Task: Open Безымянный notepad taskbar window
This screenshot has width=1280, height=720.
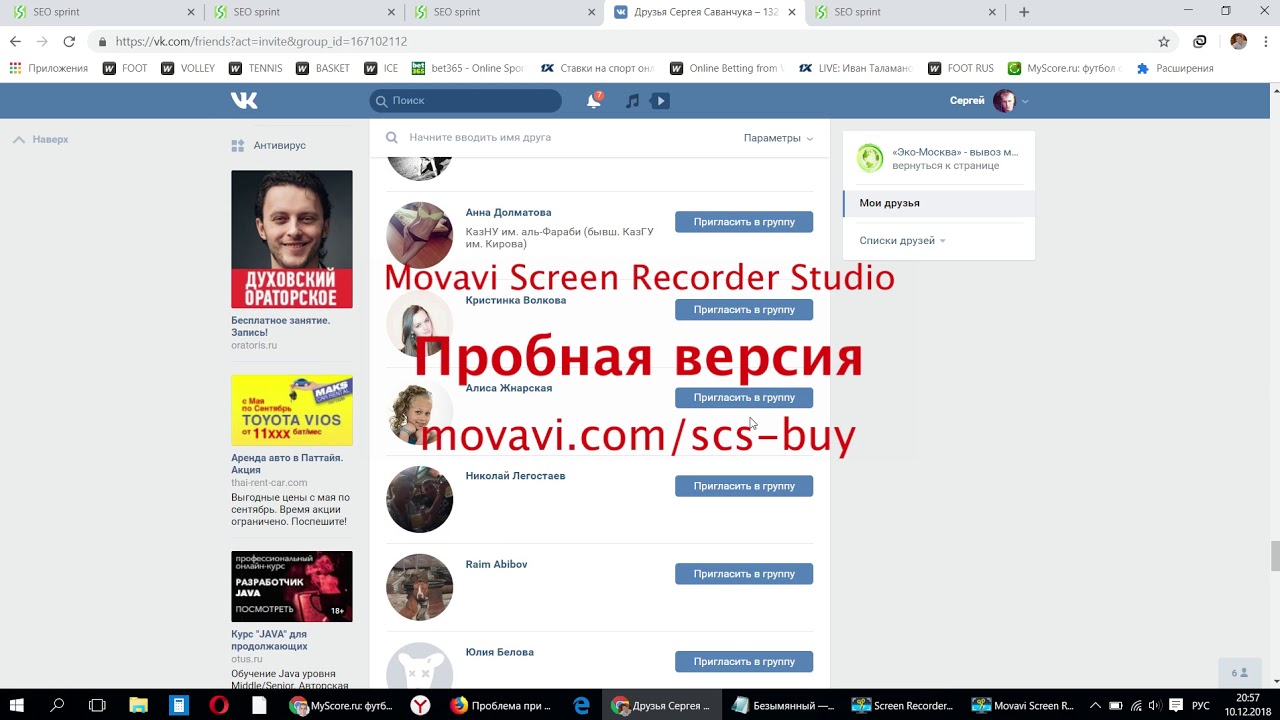Action: tap(783, 705)
